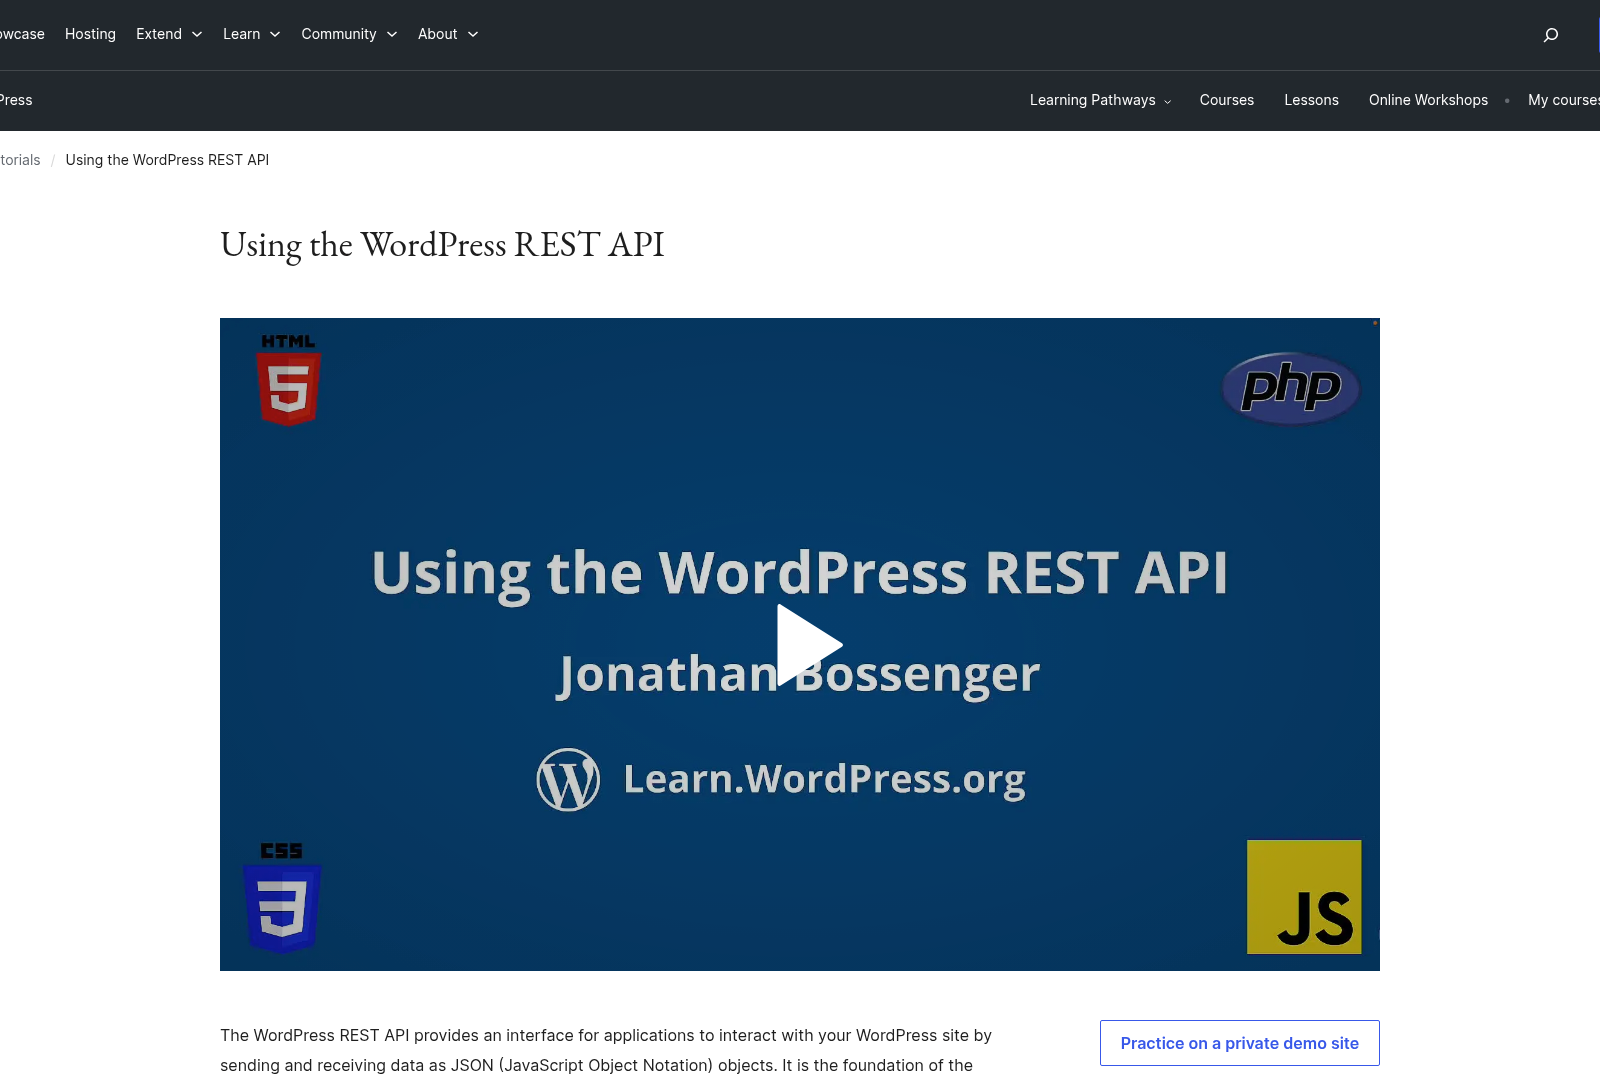Expand the Extend menu chevron
Screen dimensions: 1600x1080
(197, 34)
